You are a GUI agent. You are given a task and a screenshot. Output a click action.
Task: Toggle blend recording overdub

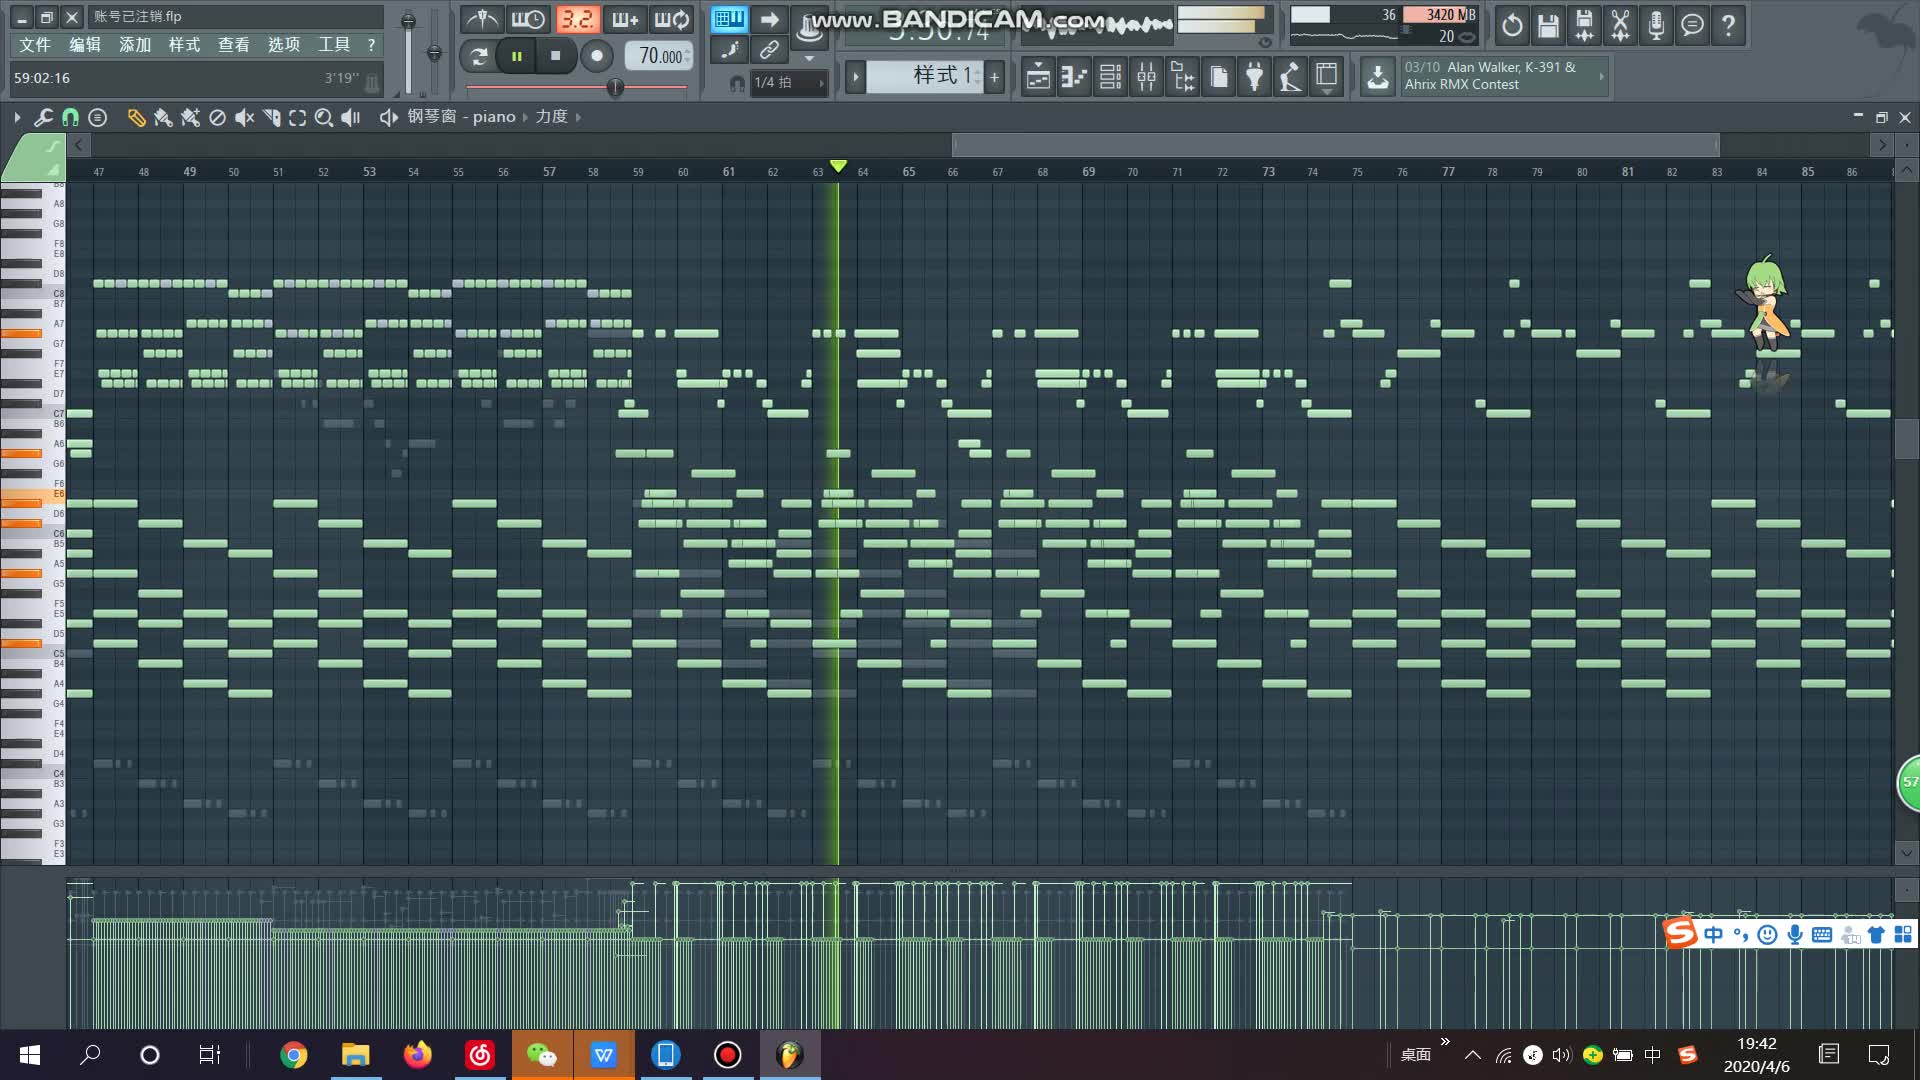coord(624,20)
